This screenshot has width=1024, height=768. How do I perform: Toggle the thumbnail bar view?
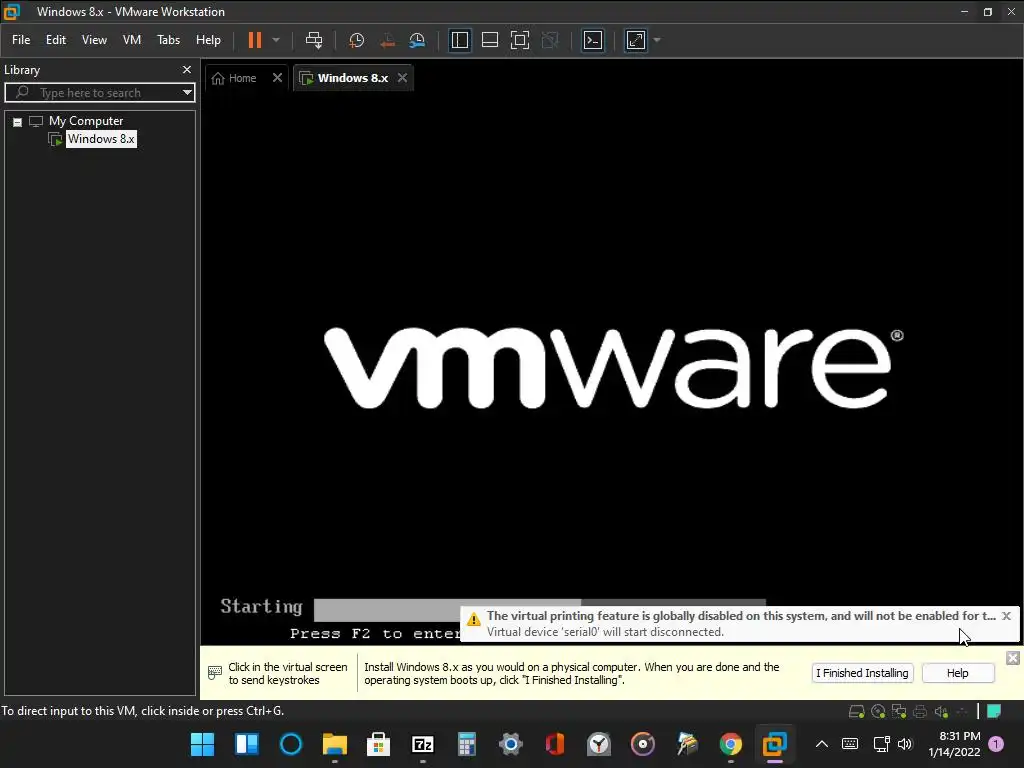pyautogui.click(x=490, y=40)
